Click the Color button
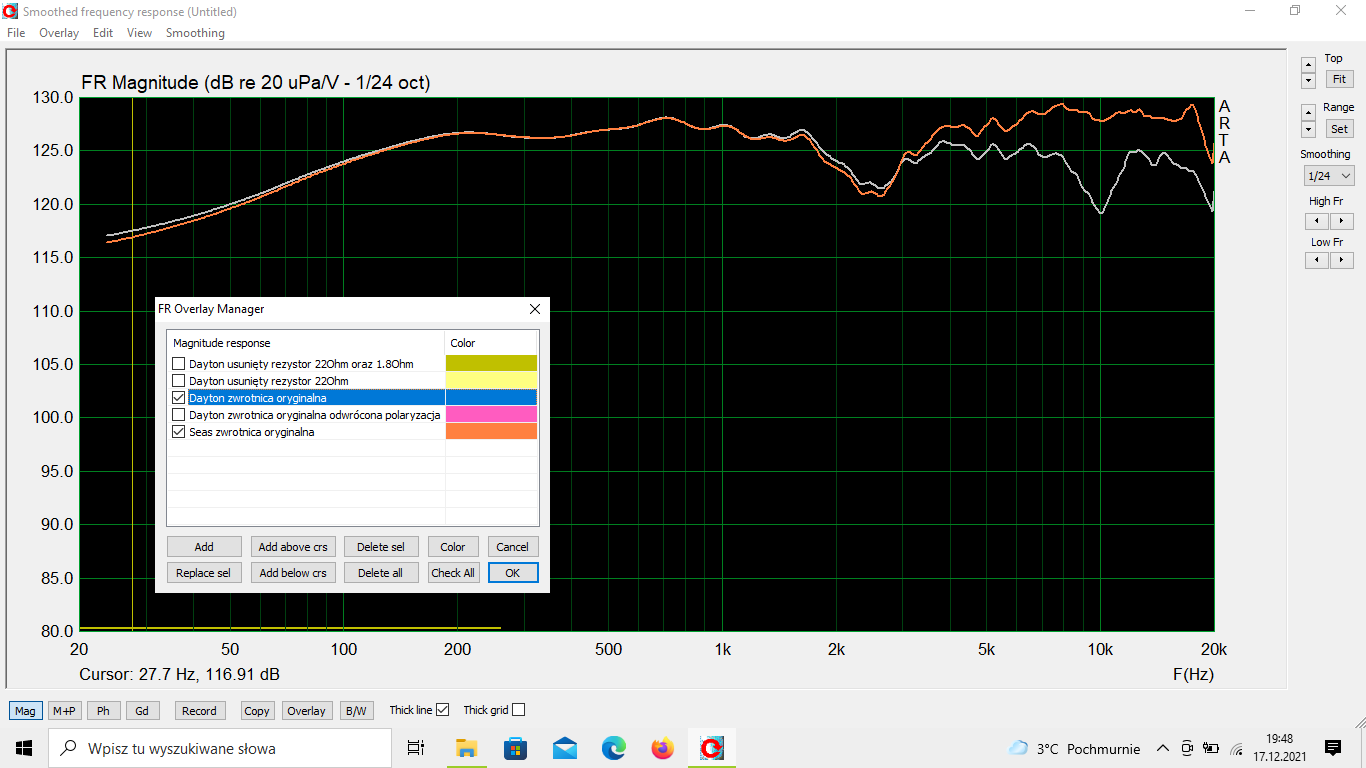Image resolution: width=1366 pixels, height=768 pixels. pyautogui.click(x=453, y=547)
